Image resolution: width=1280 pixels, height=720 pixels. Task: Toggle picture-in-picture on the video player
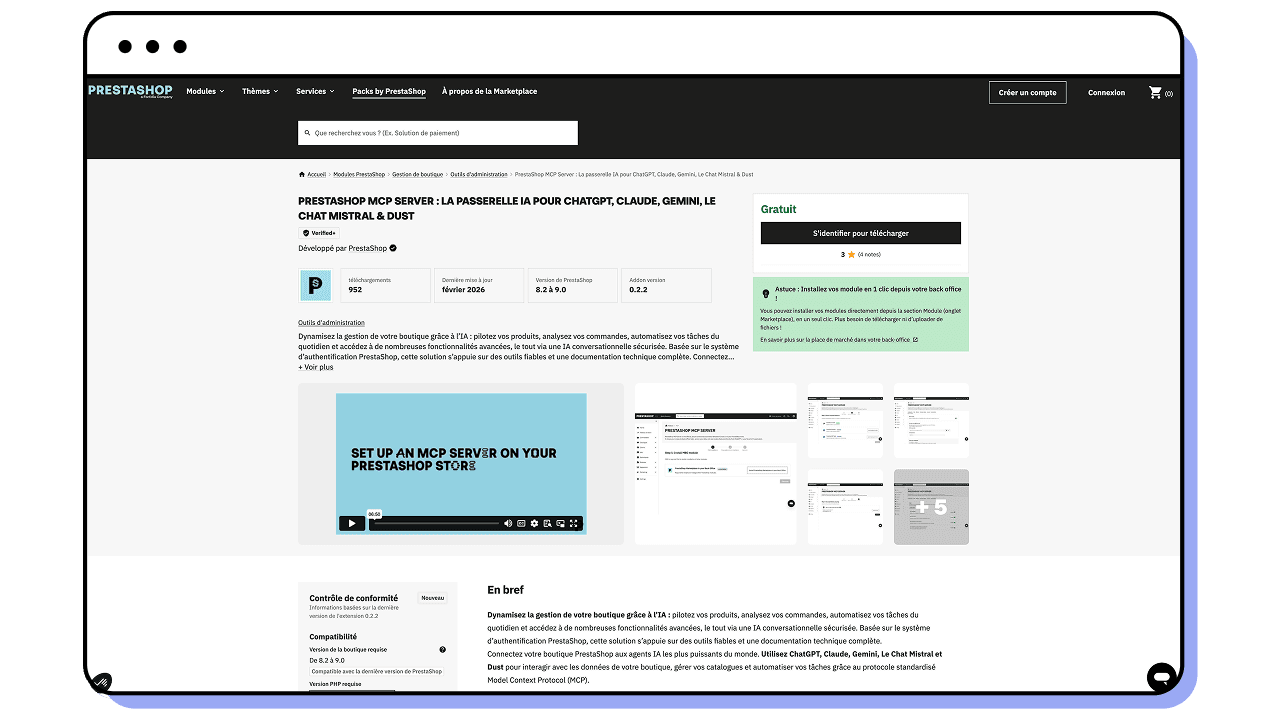pos(561,523)
